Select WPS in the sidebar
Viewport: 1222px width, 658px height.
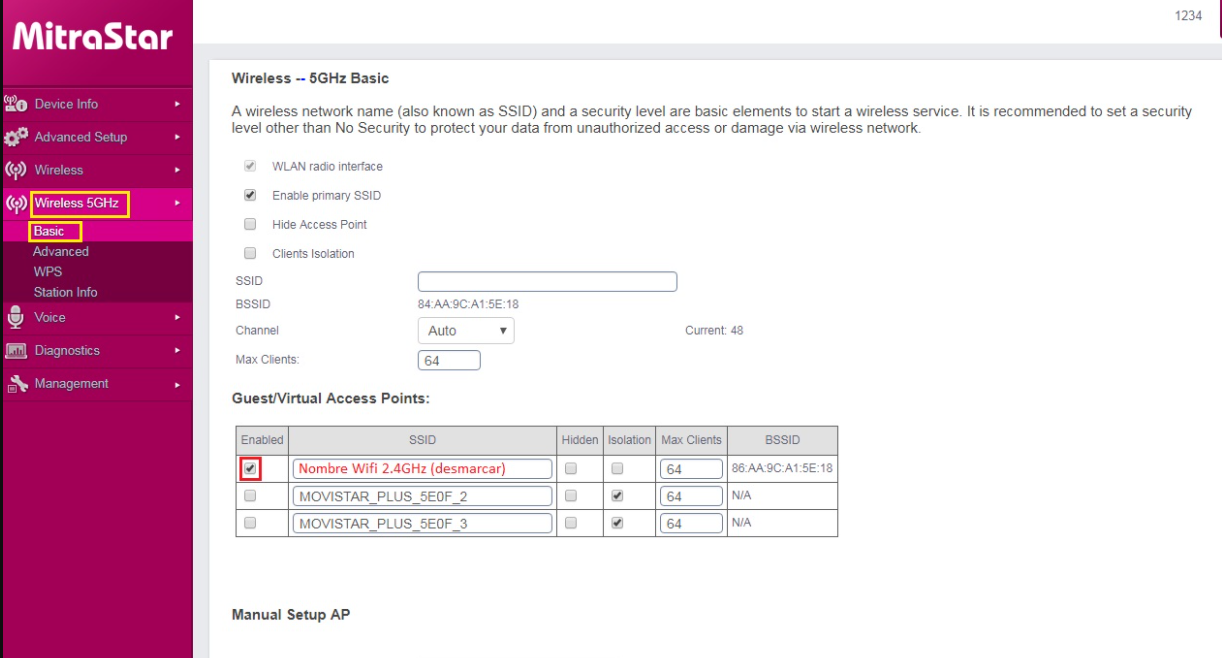click(47, 272)
